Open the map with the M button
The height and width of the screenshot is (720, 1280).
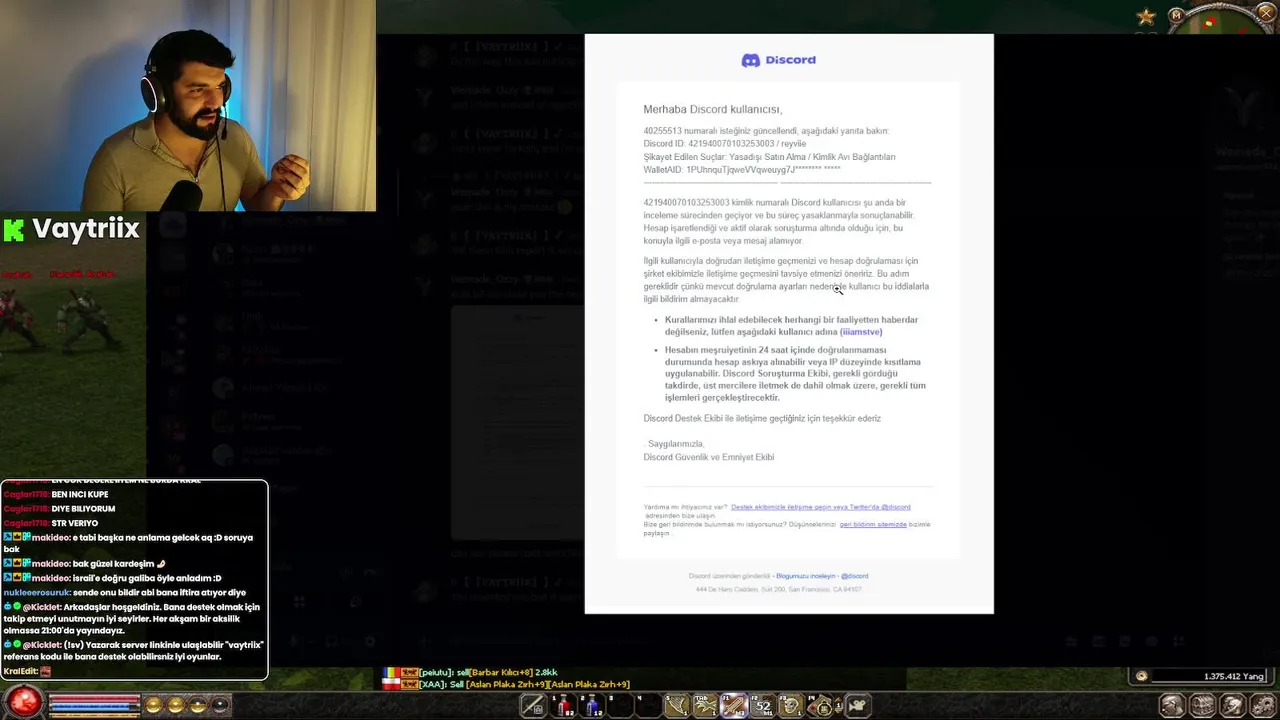(1176, 15)
